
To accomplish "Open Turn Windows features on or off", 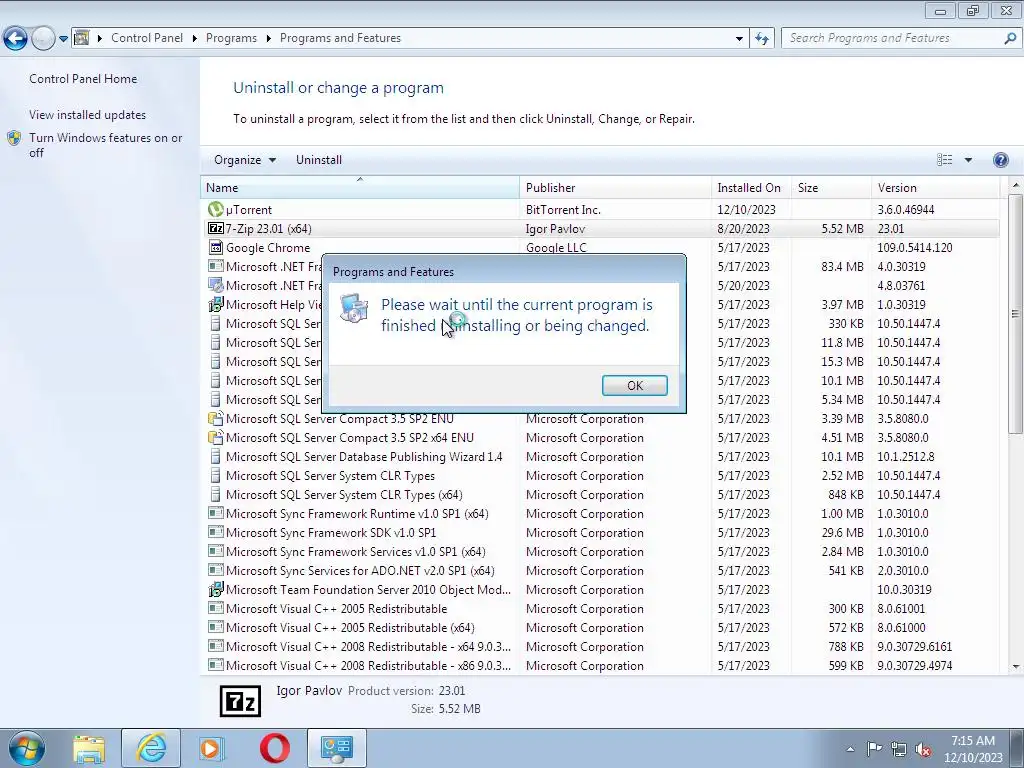I will click(x=106, y=145).
